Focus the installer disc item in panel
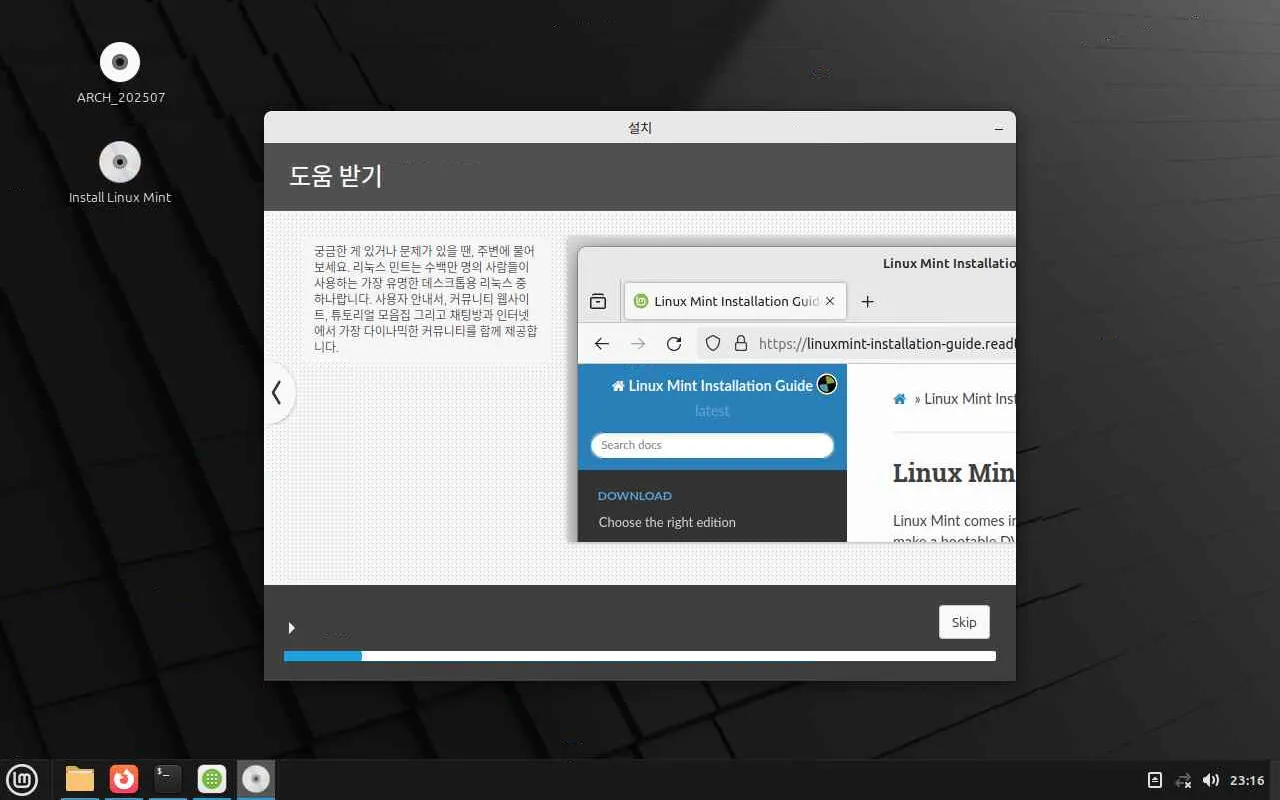This screenshot has width=1280, height=800. tap(256, 779)
